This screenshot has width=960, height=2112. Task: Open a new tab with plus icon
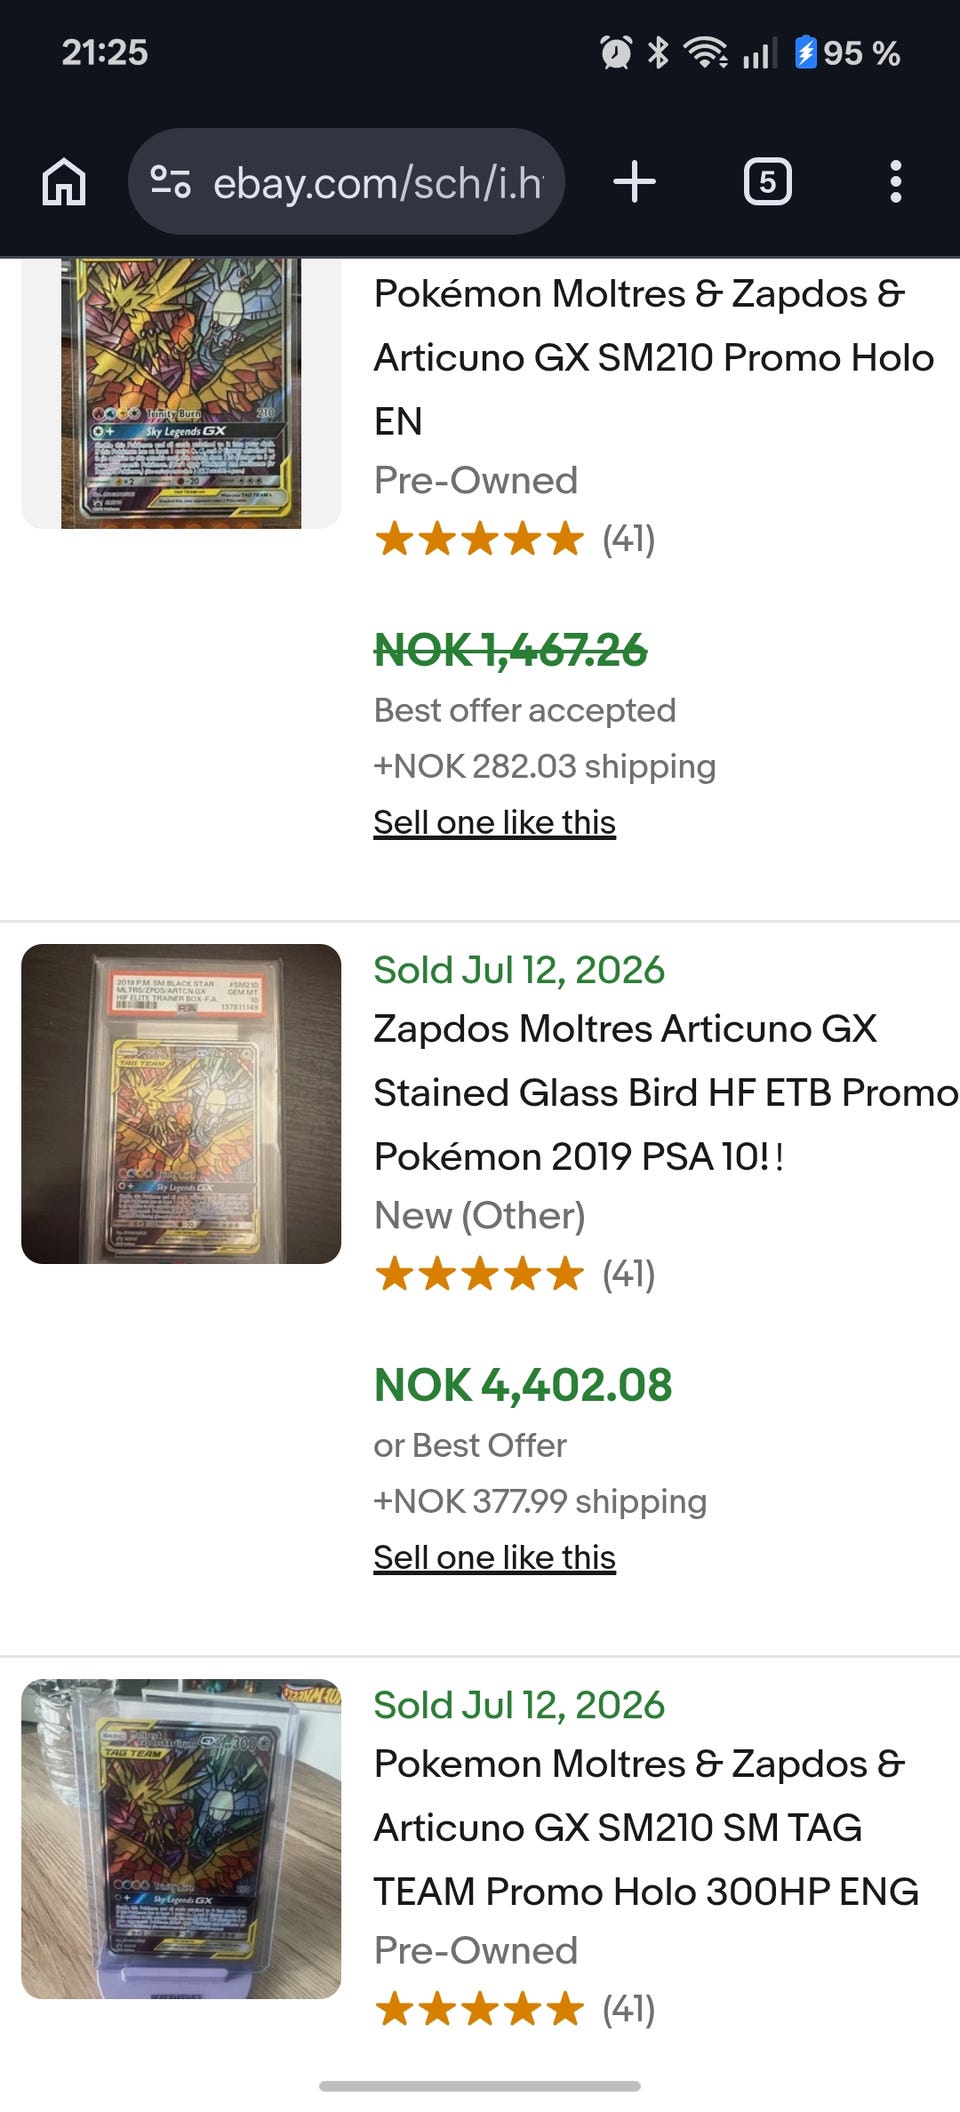point(634,182)
